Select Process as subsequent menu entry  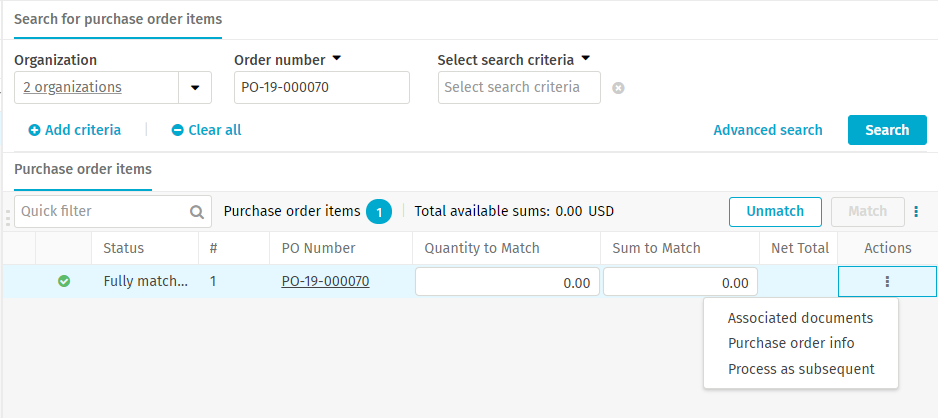[800, 370]
